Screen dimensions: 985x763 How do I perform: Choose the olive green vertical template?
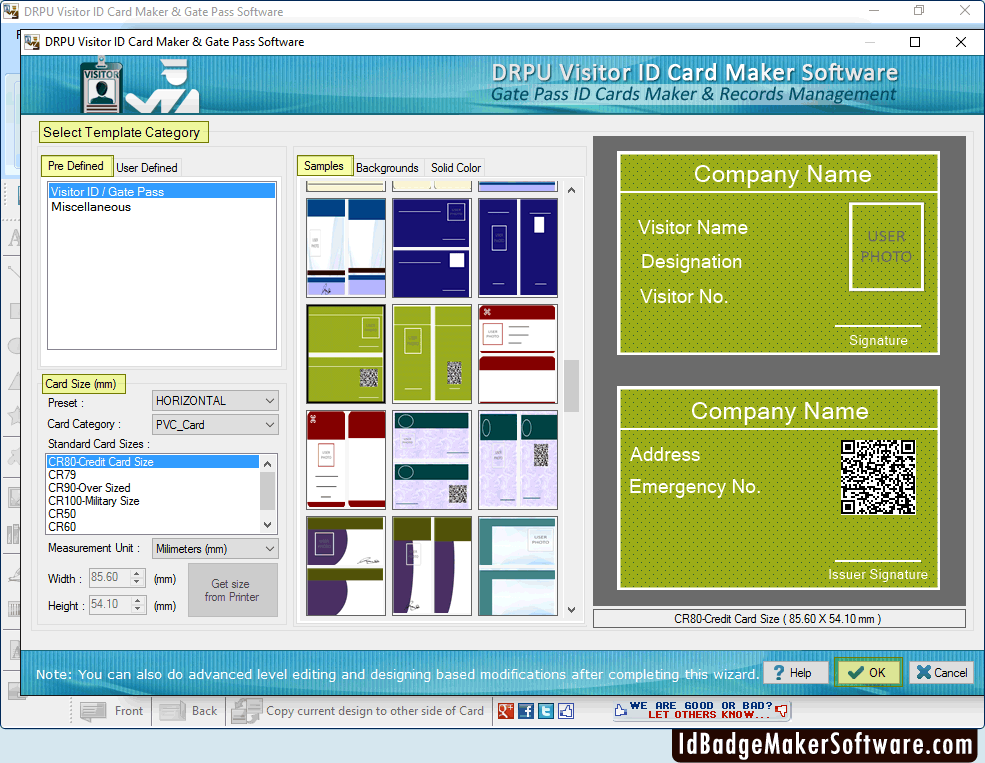click(x=432, y=354)
